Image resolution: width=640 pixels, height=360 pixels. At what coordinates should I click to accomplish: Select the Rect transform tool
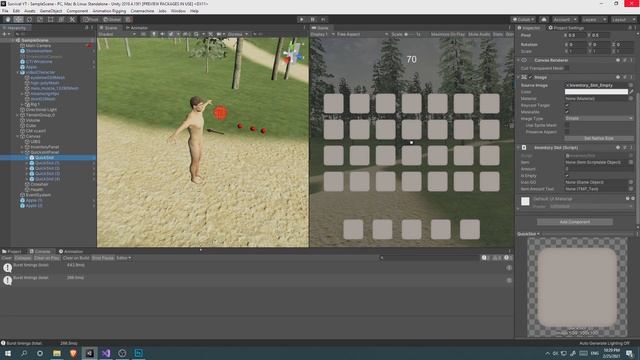click(51, 19)
